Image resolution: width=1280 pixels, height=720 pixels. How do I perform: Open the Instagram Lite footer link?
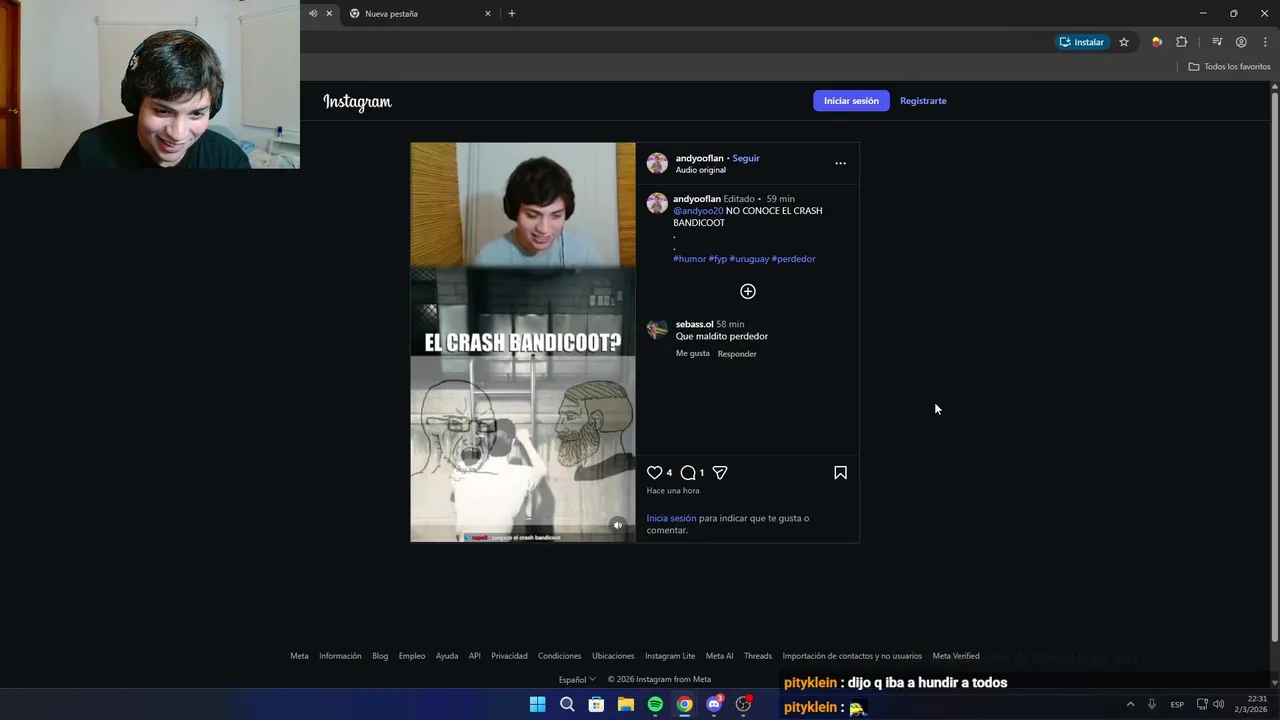tap(670, 656)
